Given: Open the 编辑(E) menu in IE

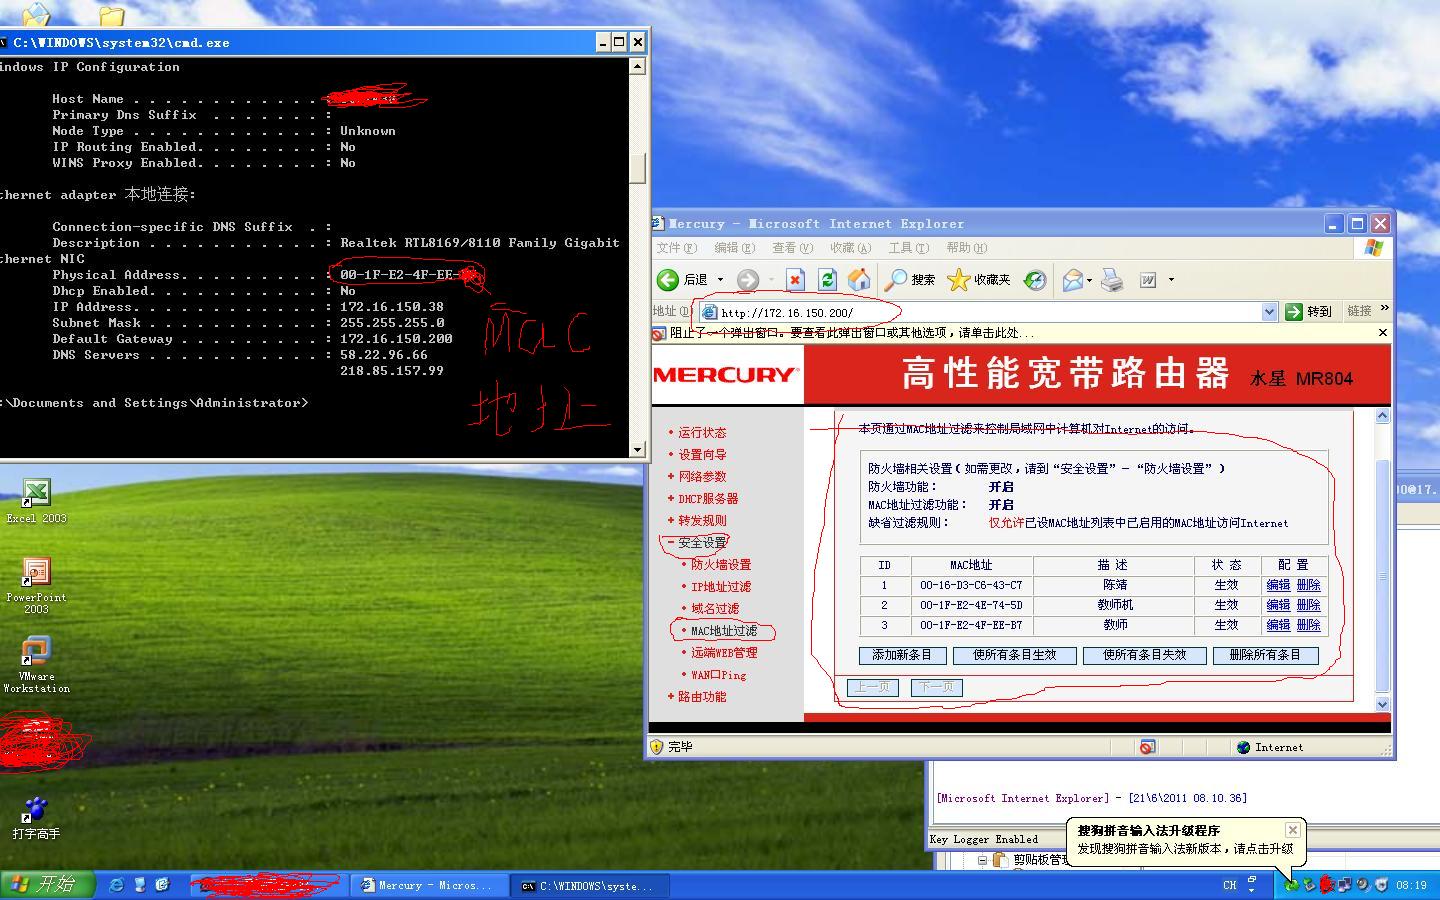Looking at the screenshot, I should (735, 248).
